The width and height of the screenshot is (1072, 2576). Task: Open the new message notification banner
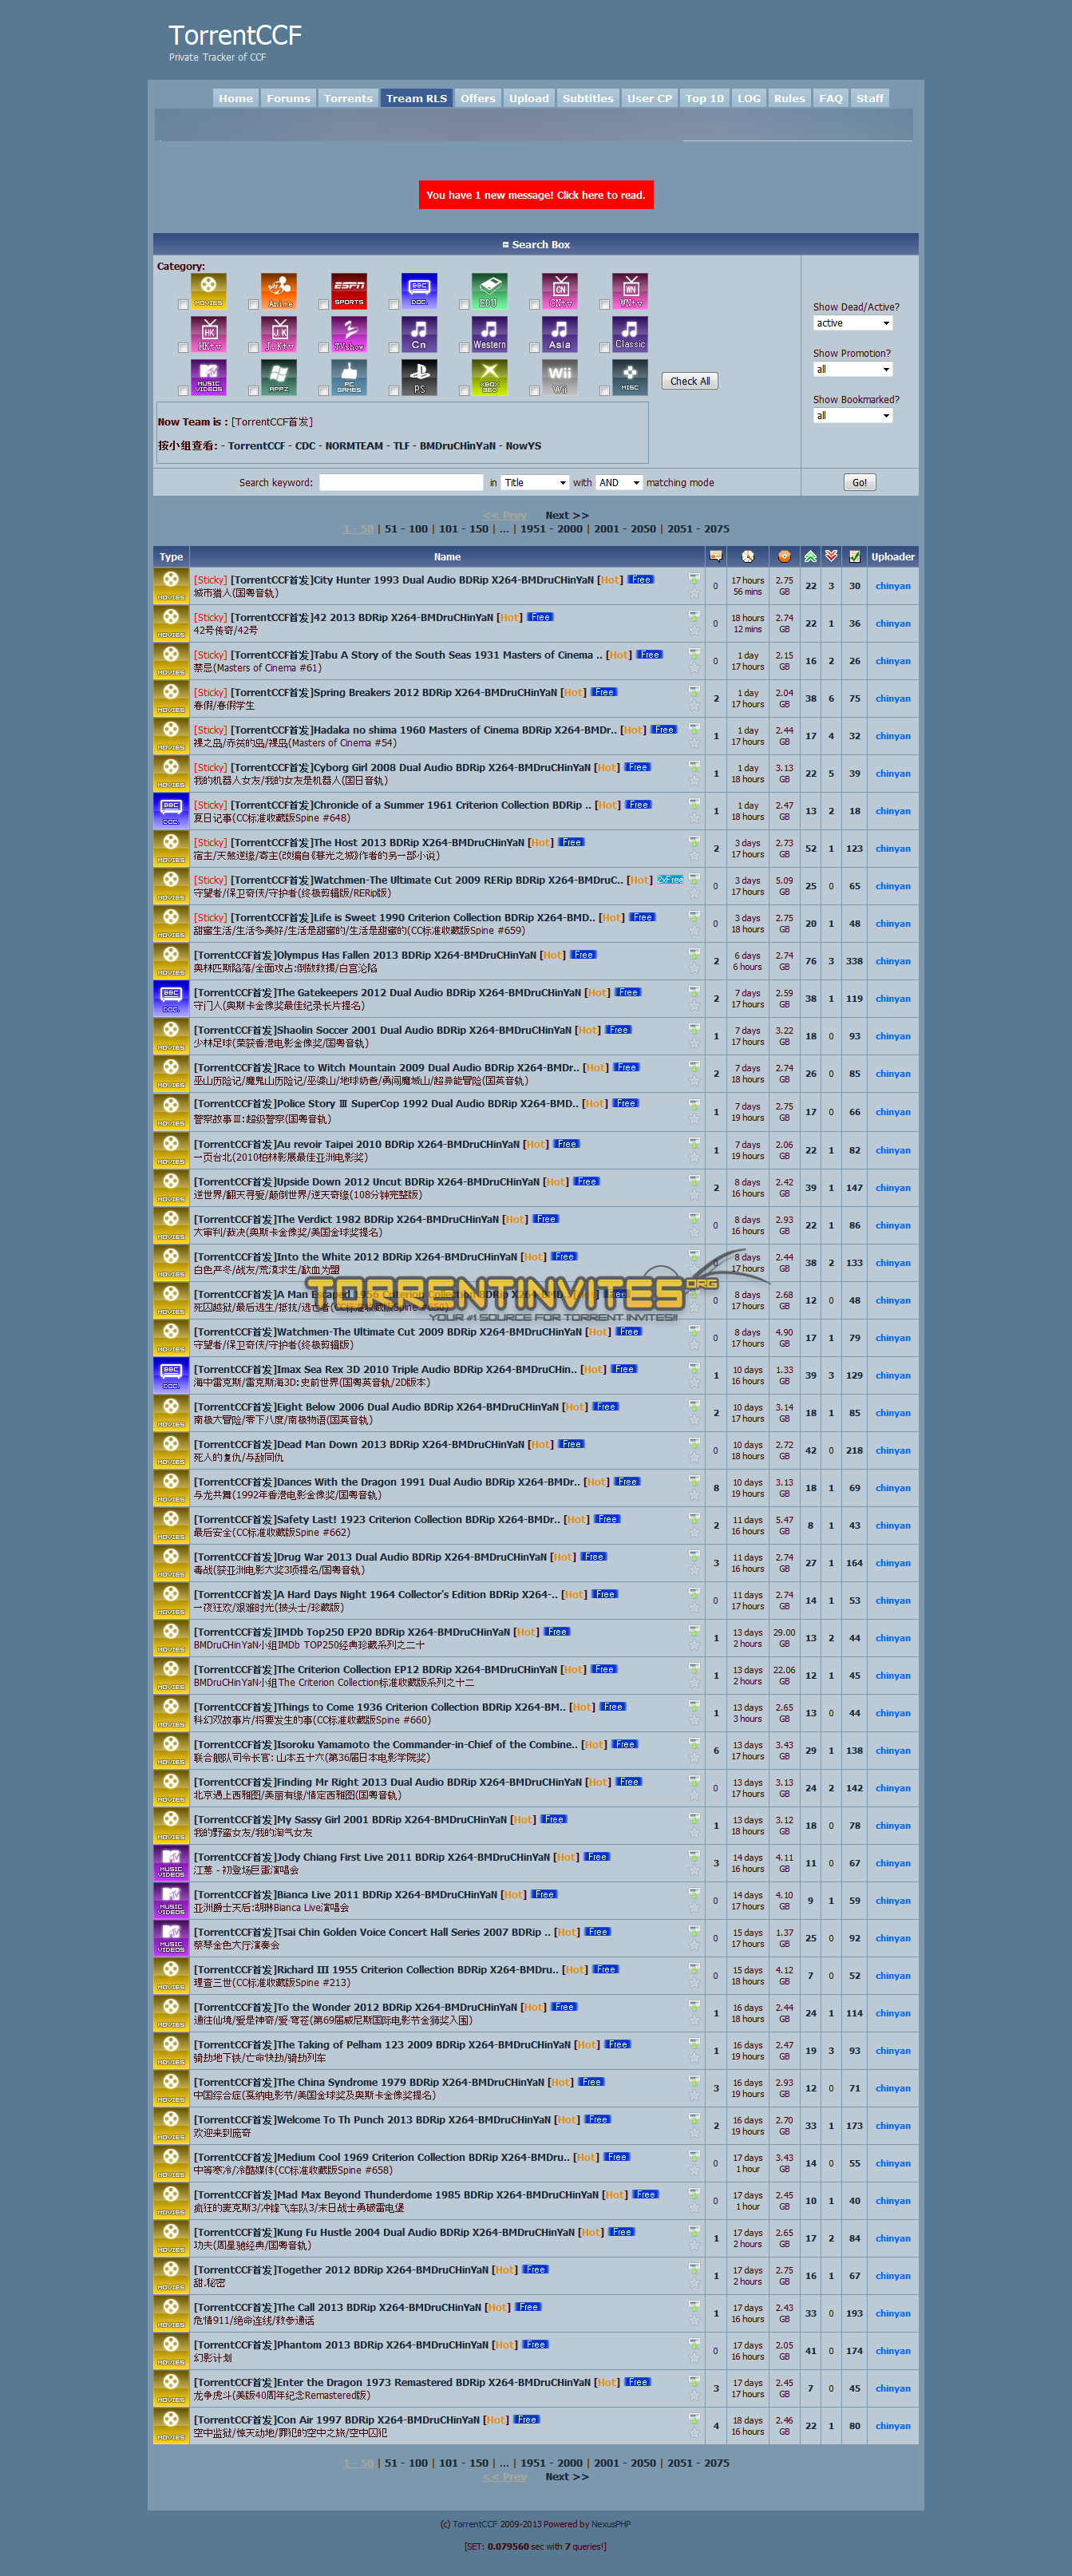pos(536,195)
